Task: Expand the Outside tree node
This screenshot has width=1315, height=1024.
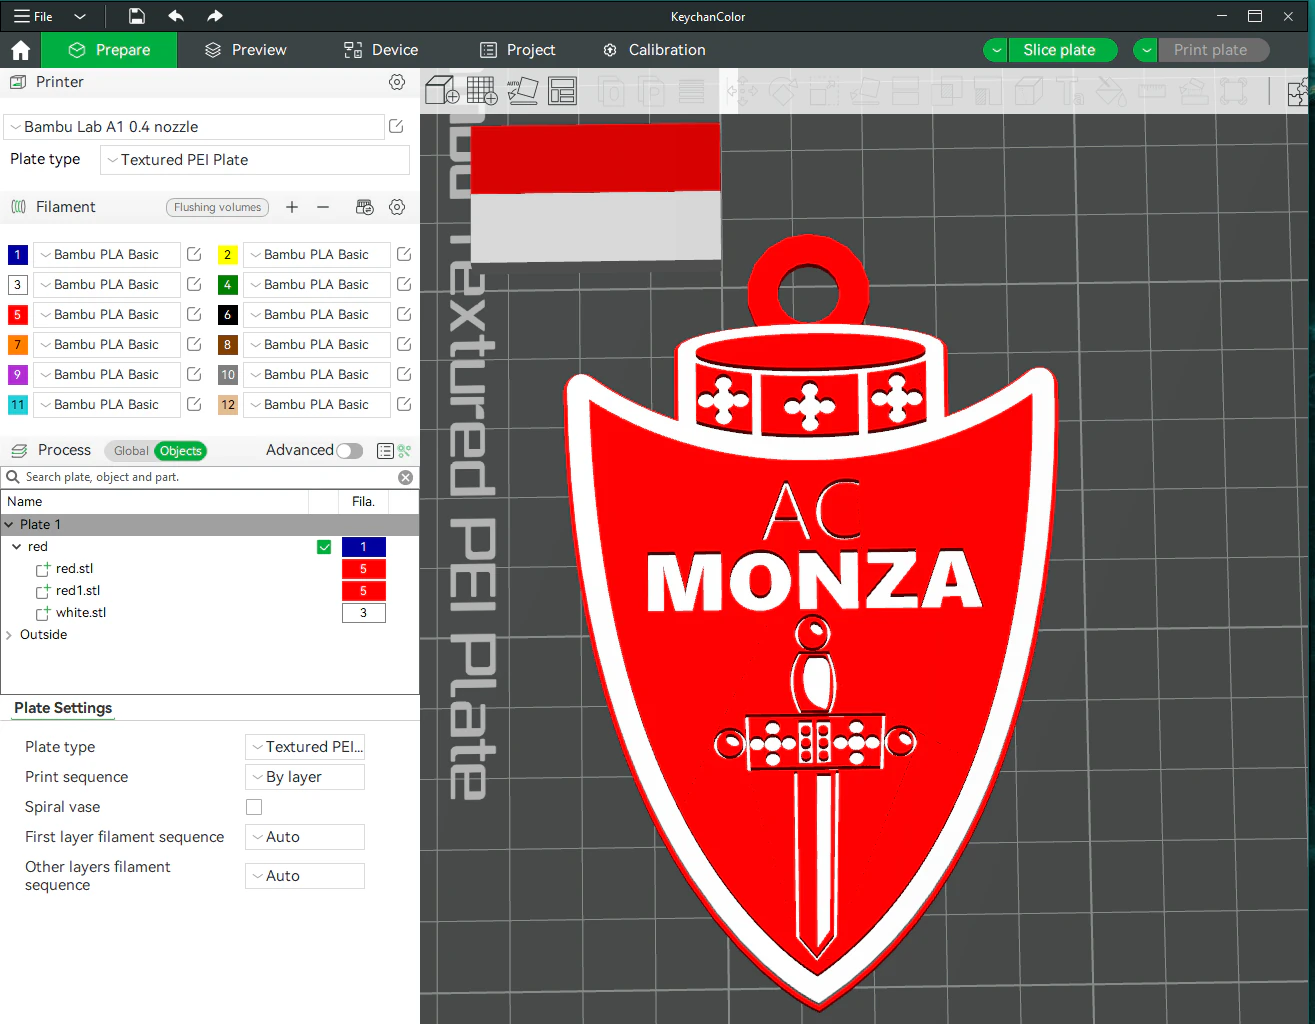Action: 9,635
